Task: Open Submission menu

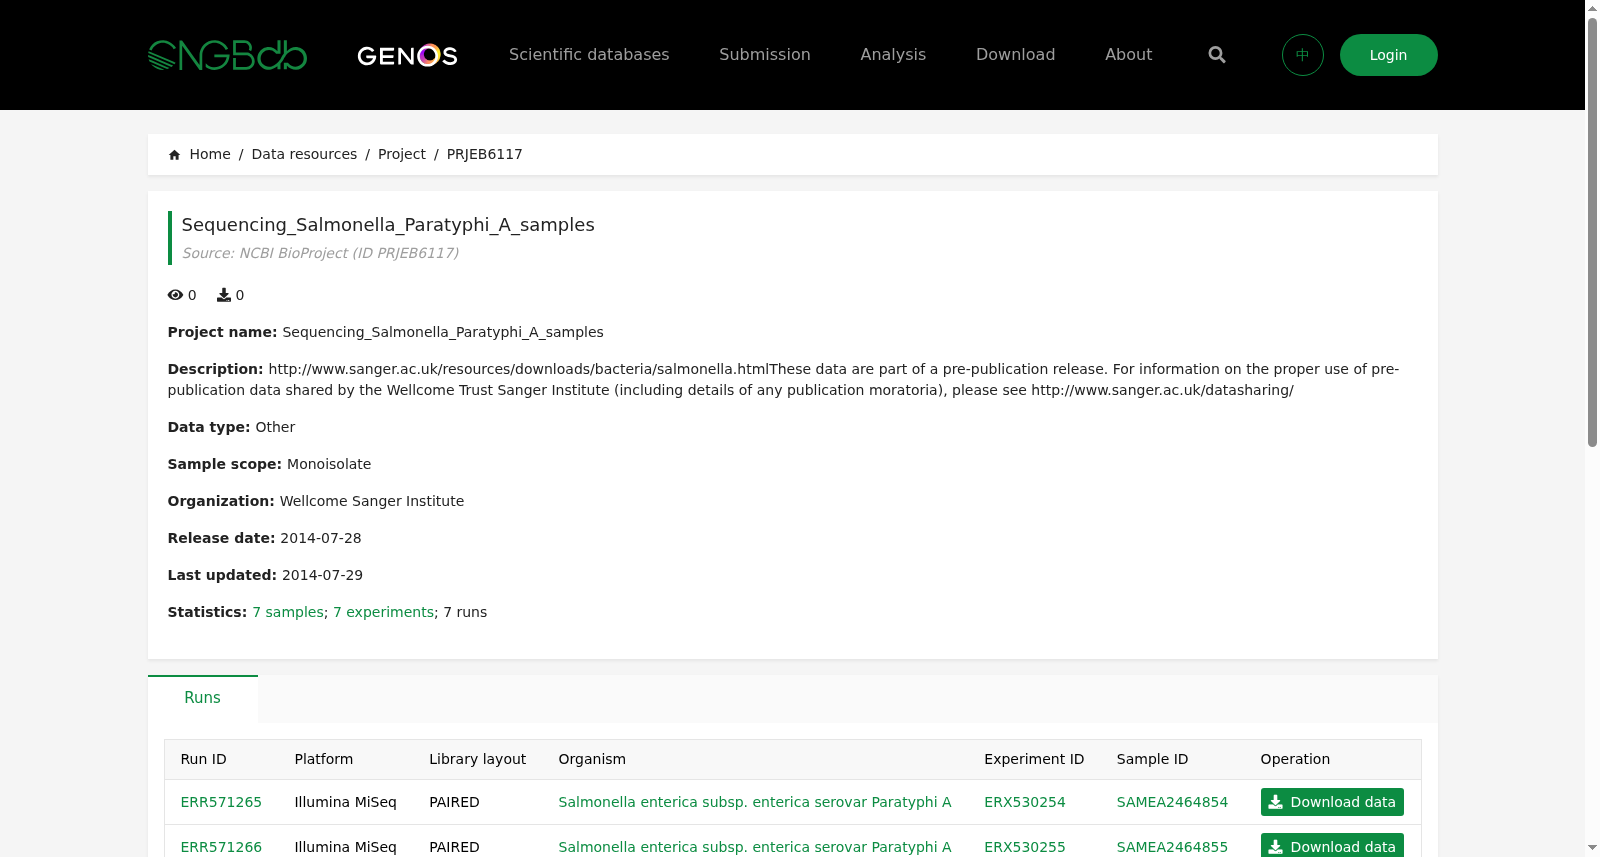Action: [x=765, y=55]
